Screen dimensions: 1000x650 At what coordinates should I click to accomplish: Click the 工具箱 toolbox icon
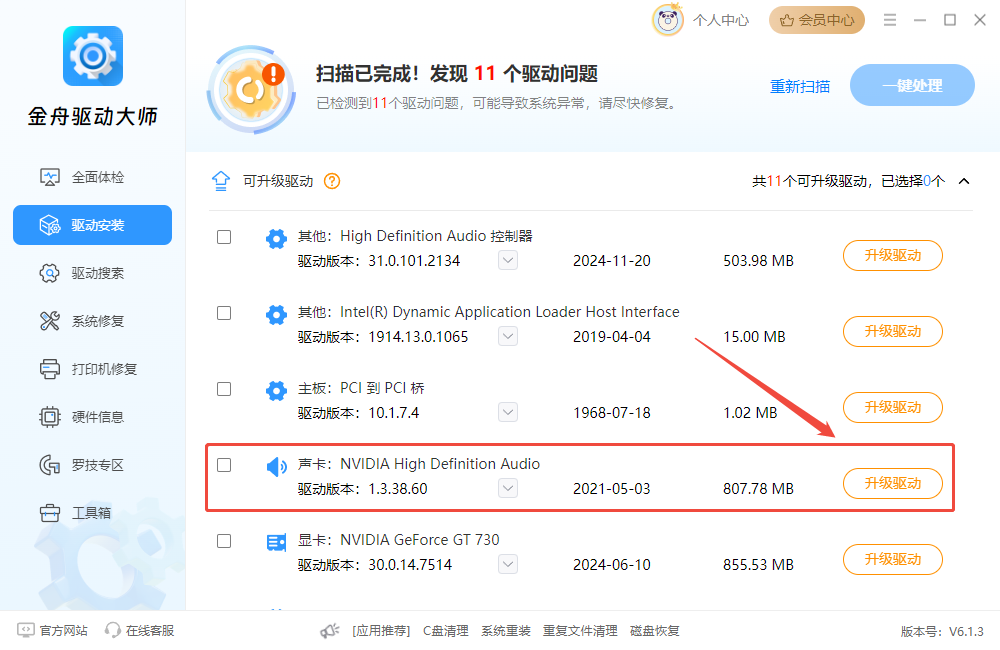pyautogui.click(x=50, y=513)
